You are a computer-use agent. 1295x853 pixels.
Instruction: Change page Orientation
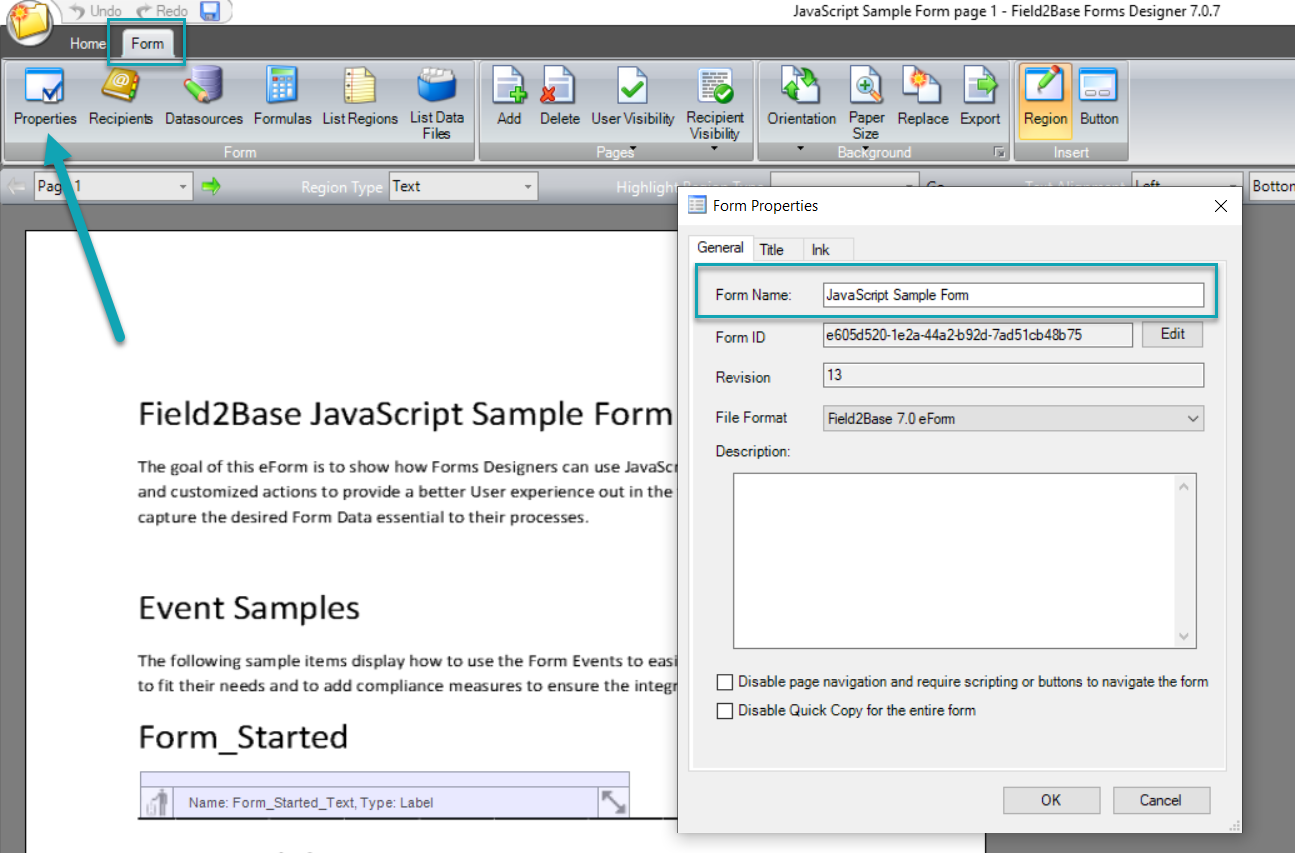pos(801,98)
